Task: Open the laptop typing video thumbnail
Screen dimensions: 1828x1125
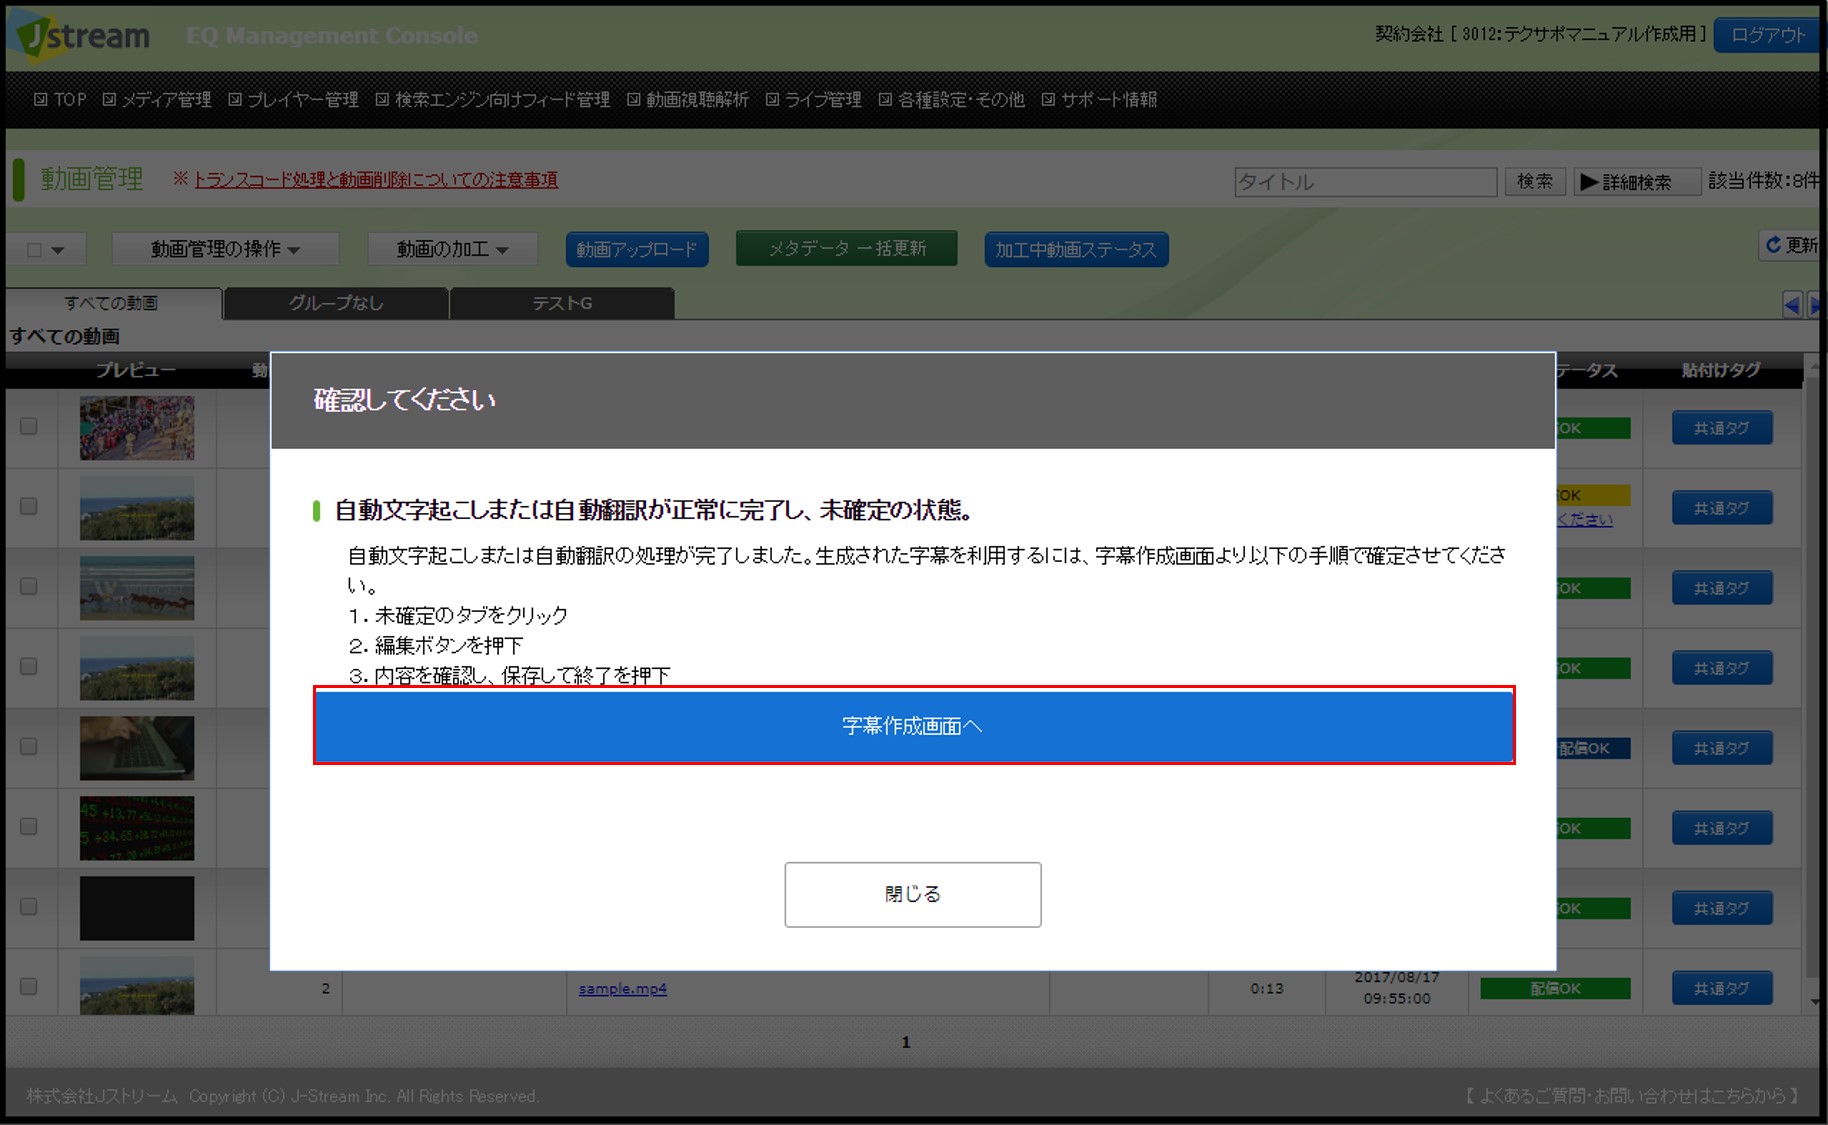Action: (137, 748)
